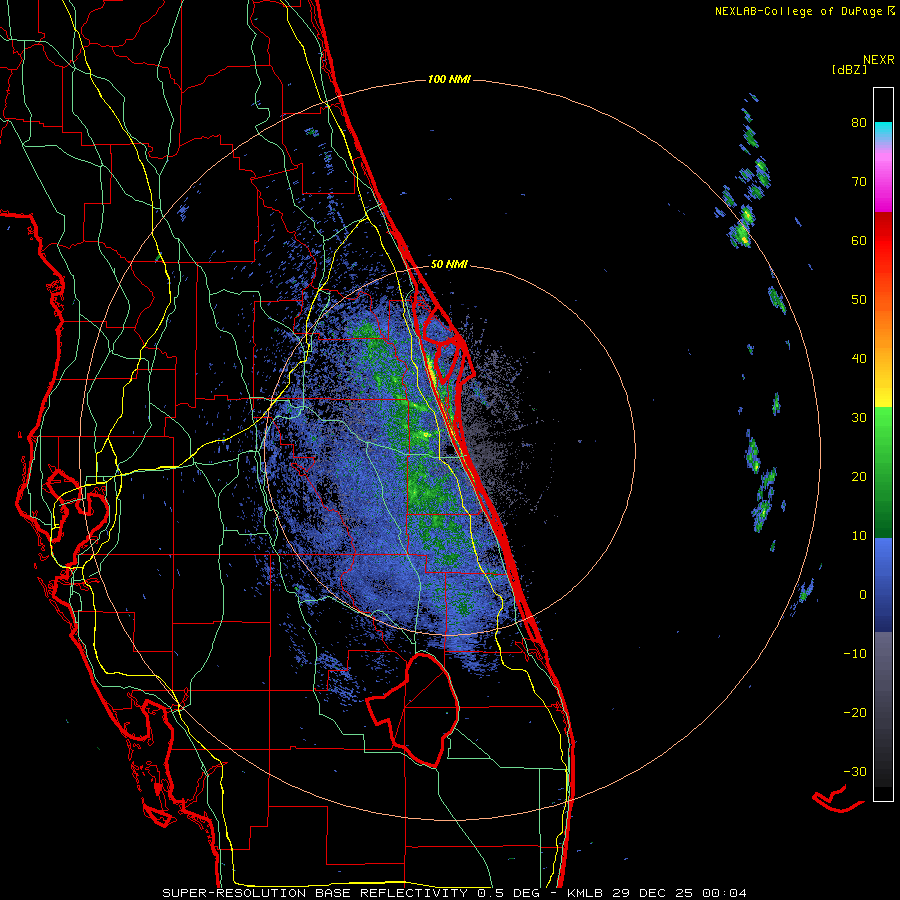The height and width of the screenshot is (900, 900).
Task: Select the -10 value on the dBZ scale
Action: (855, 654)
